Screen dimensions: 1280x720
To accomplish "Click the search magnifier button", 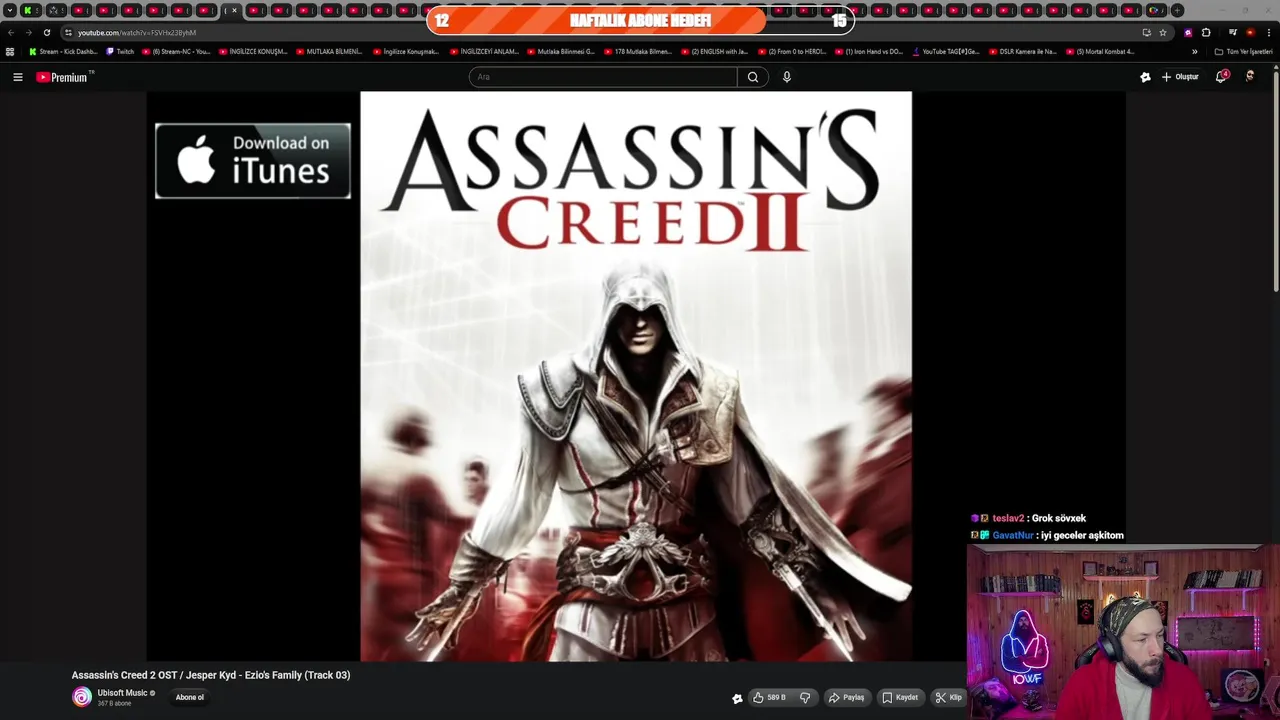I will coord(753,77).
